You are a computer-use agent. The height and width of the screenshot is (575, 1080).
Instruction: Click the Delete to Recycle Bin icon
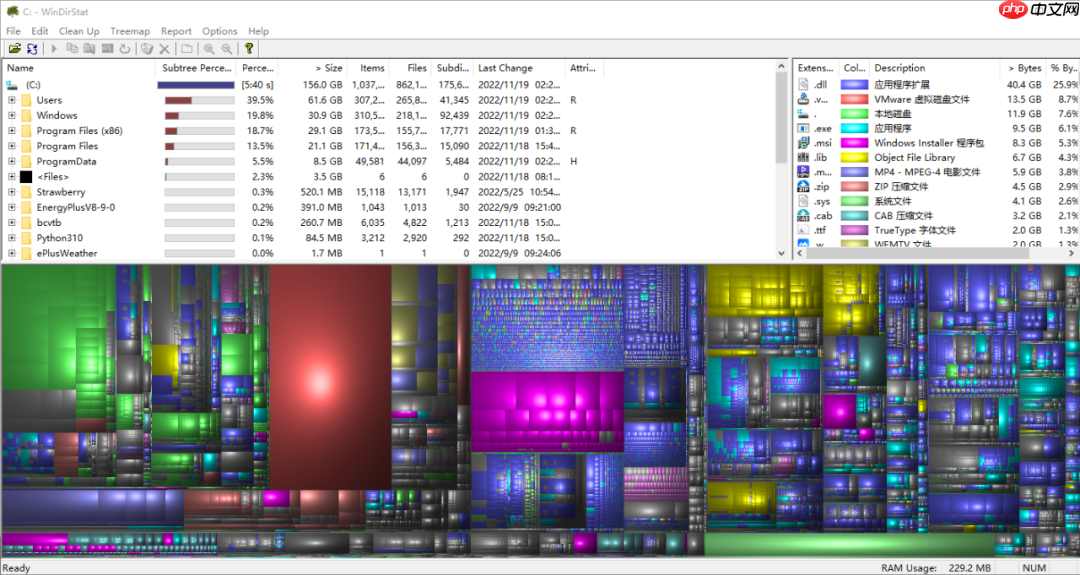tap(146, 48)
